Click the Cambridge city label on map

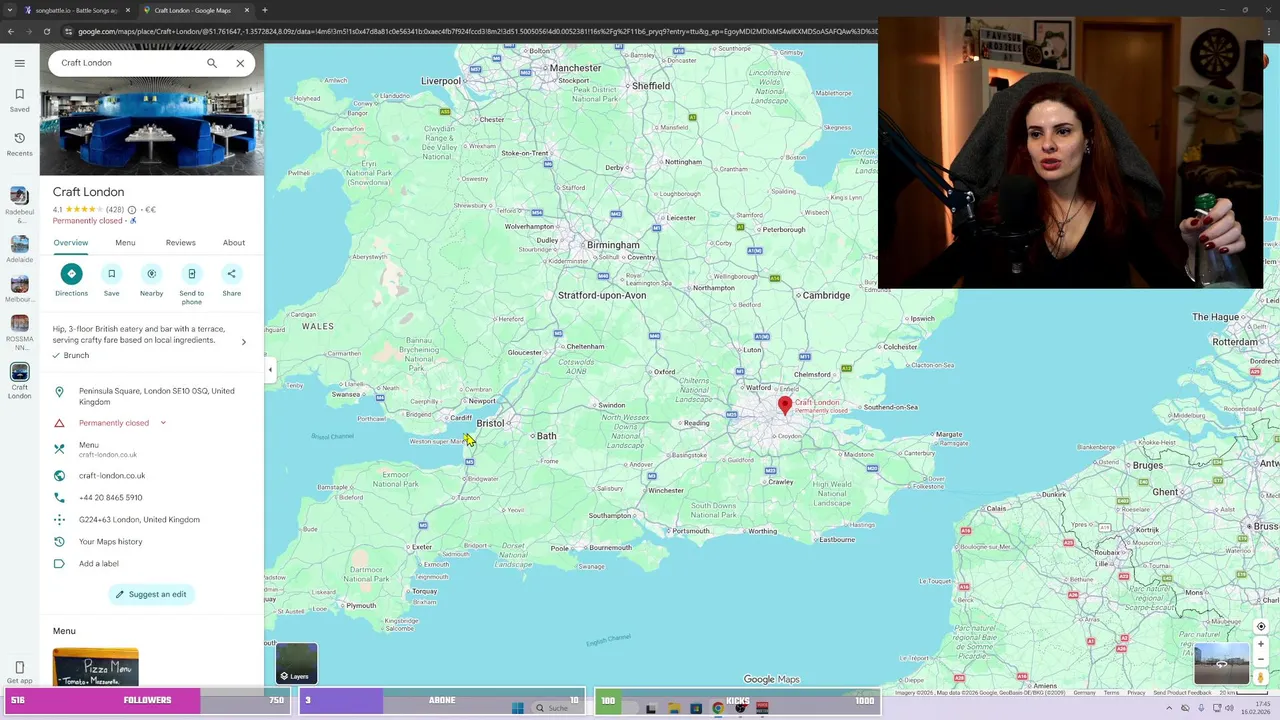[x=826, y=295]
